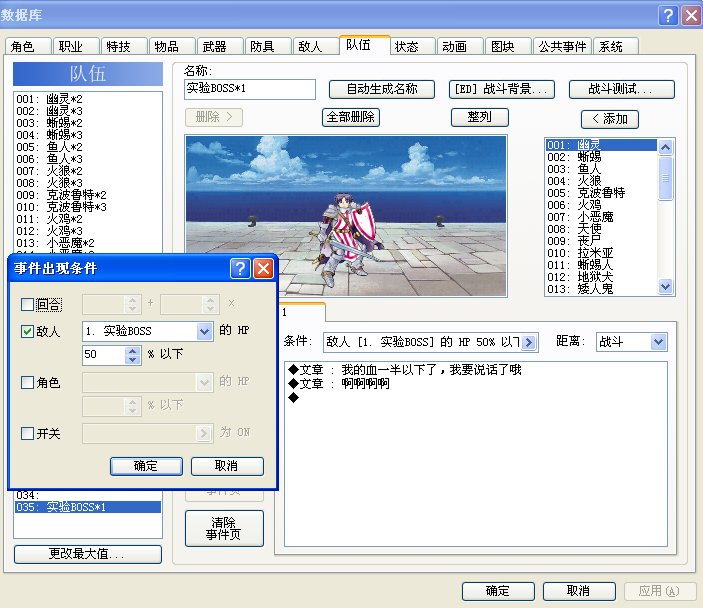The height and width of the screenshot is (608, 703).
Task: Select enemy 010: 拉米亚 in the enemy list
Action: [601, 253]
